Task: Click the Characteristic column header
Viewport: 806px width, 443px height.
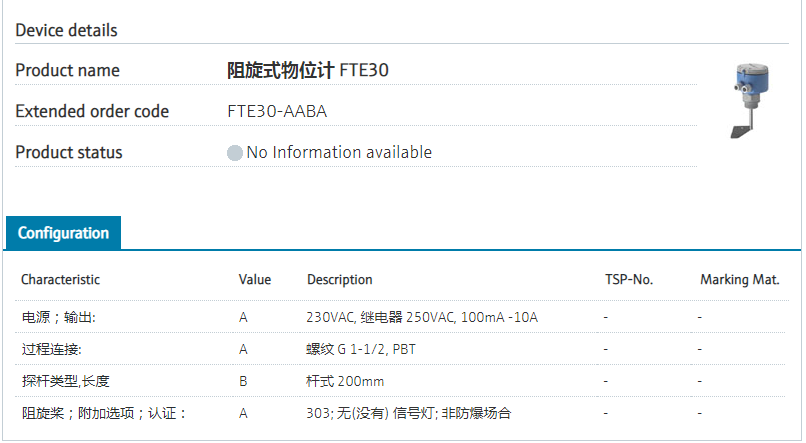Action: (x=60, y=280)
